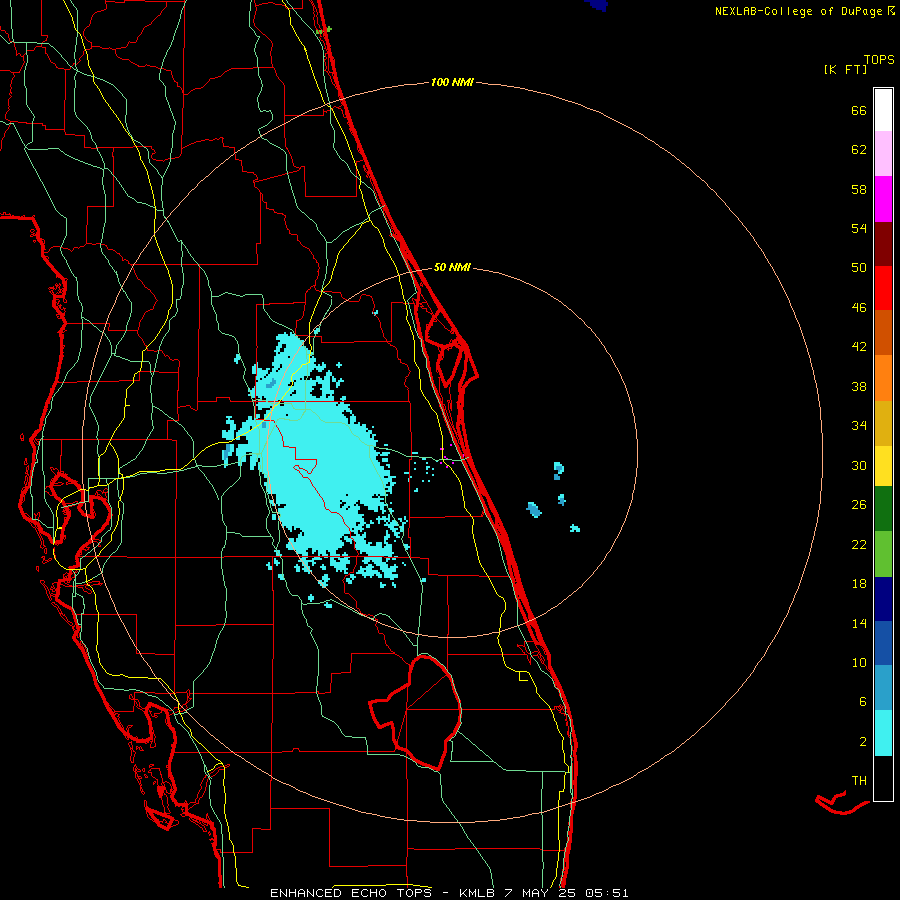This screenshot has width=900, height=900.
Task: Click the legend value 30
Action: [859, 465]
